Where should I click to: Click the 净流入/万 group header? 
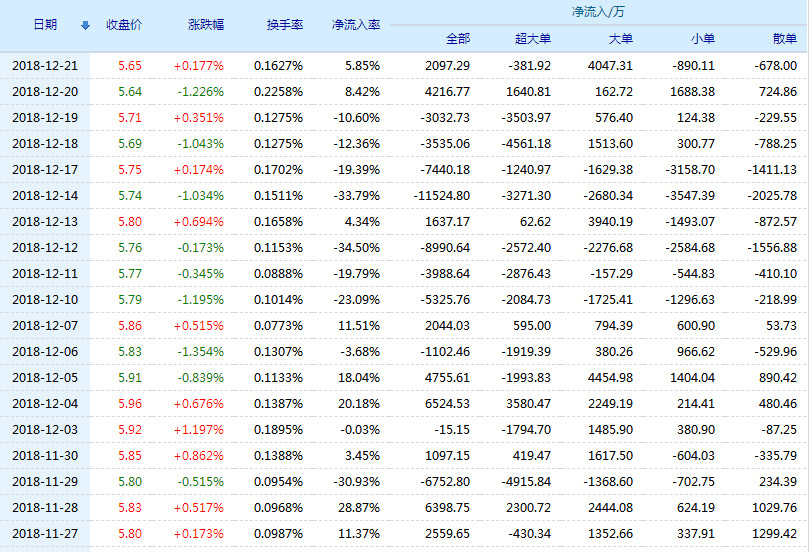pyautogui.click(x=598, y=12)
